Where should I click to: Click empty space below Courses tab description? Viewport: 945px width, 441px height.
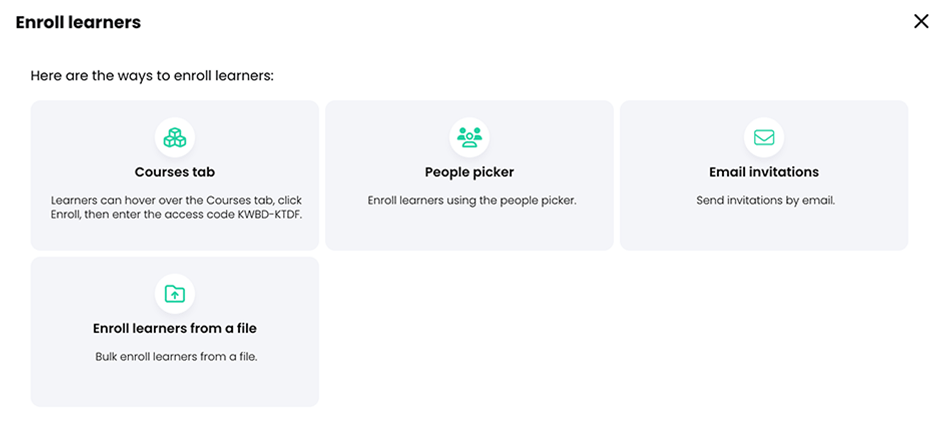point(175,236)
